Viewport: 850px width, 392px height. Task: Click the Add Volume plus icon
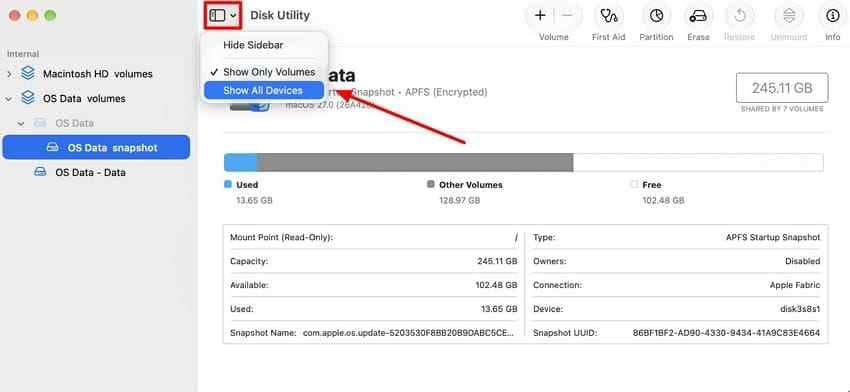pos(540,16)
